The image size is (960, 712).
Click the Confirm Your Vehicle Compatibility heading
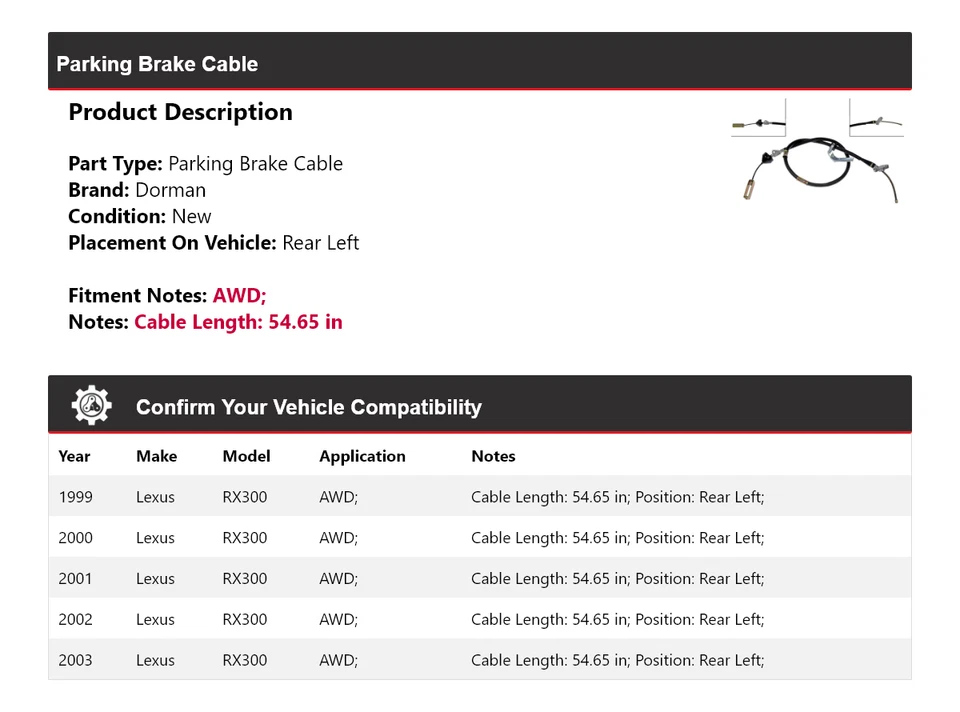pyautogui.click(x=308, y=407)
